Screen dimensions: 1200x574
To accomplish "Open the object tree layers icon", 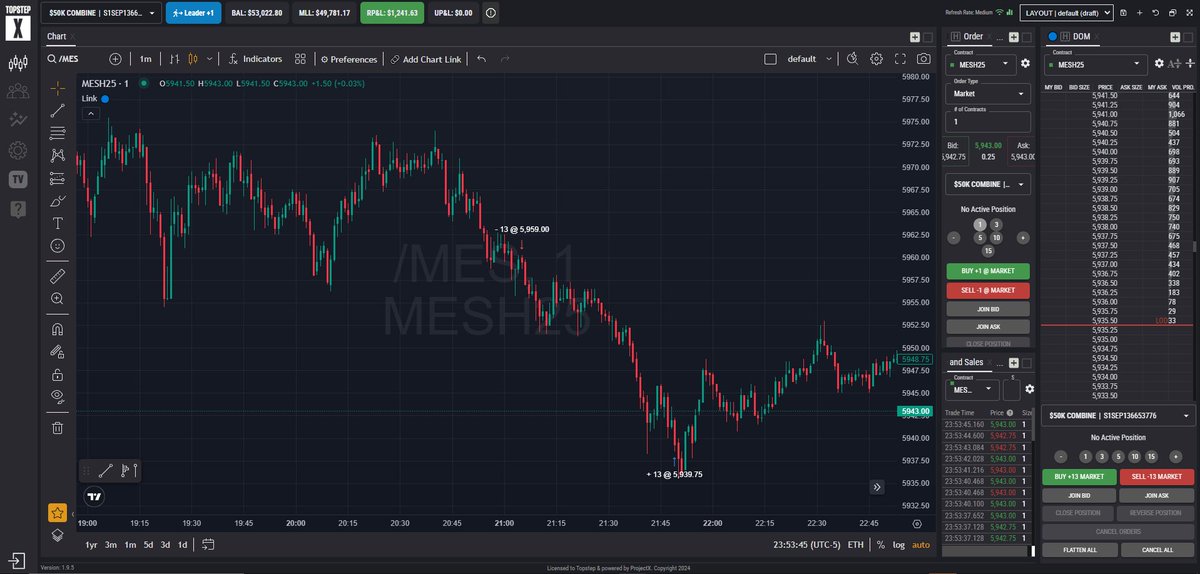I will pyautogui.click(x=57, y=535).
